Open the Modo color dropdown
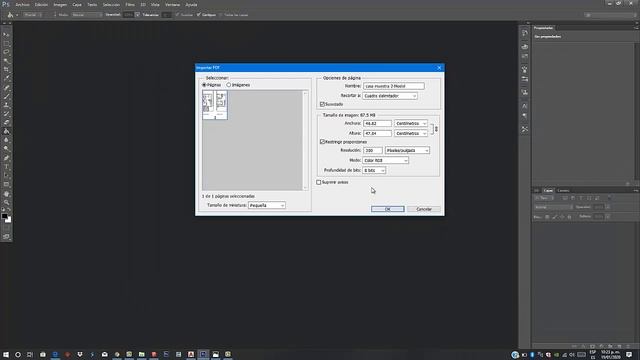 tap(385, 160)
